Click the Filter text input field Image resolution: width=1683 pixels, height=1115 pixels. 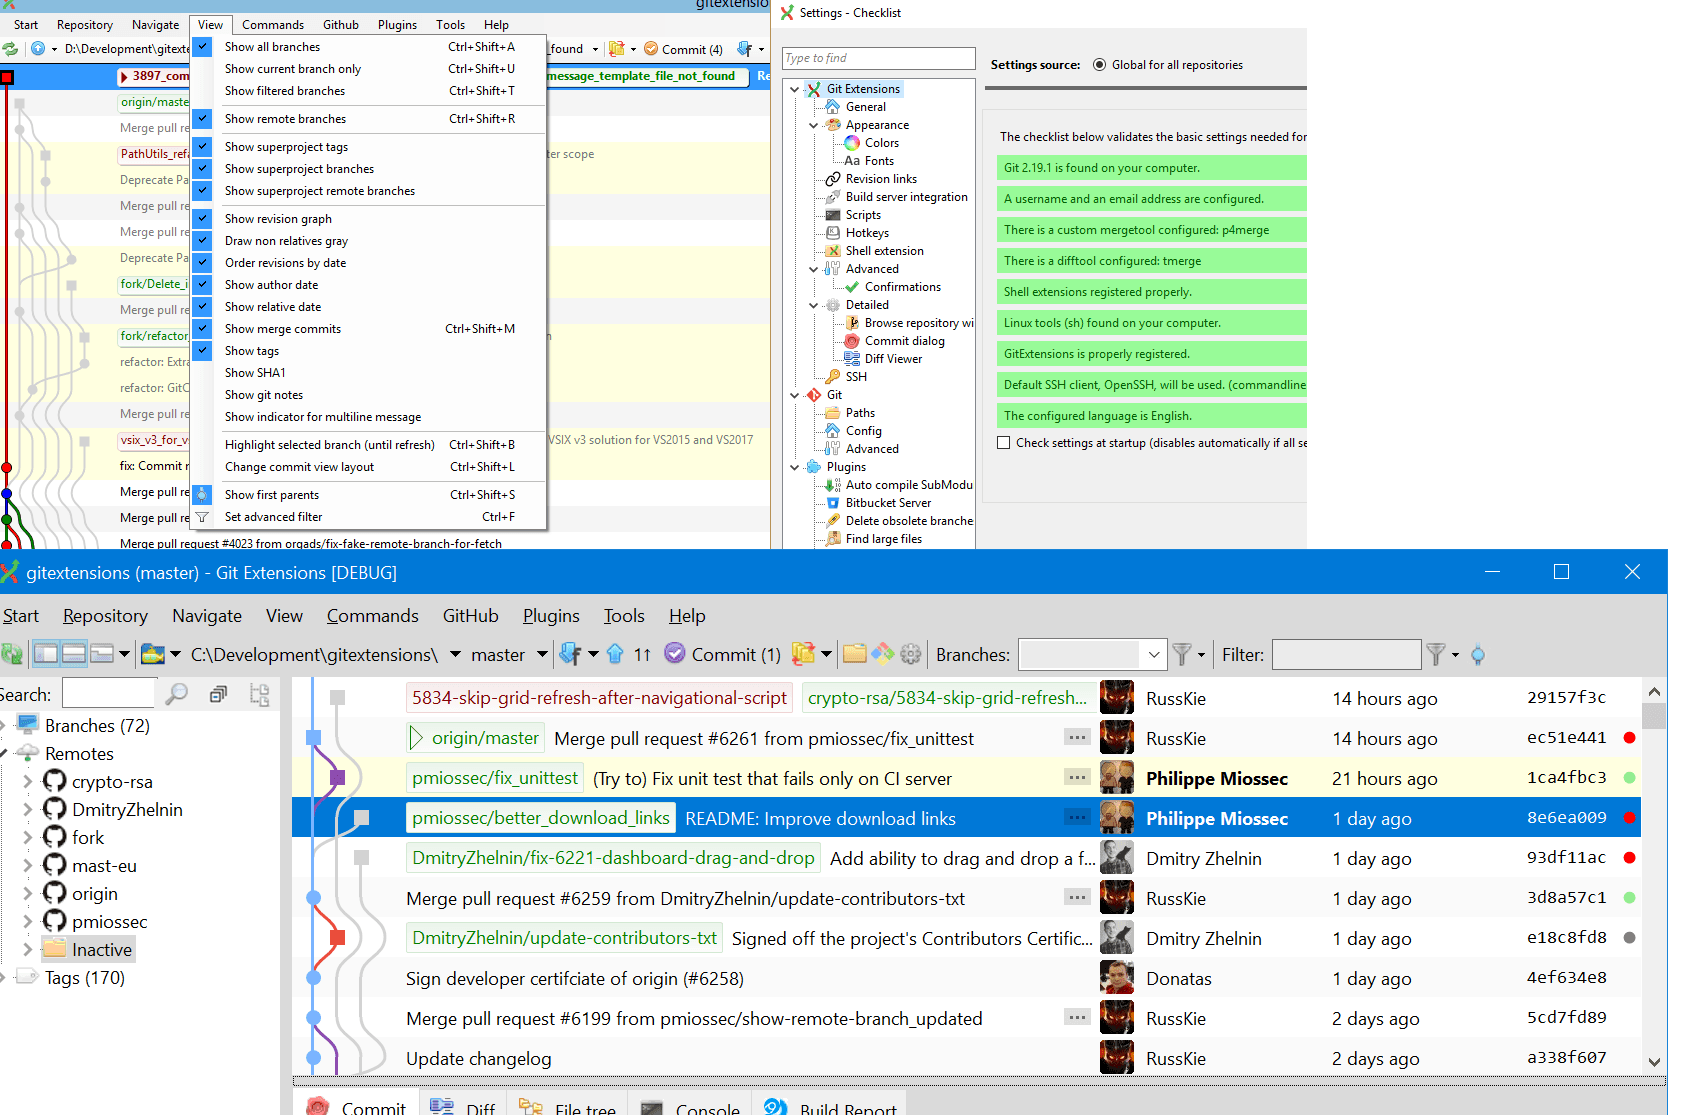tap(1345, 655)
